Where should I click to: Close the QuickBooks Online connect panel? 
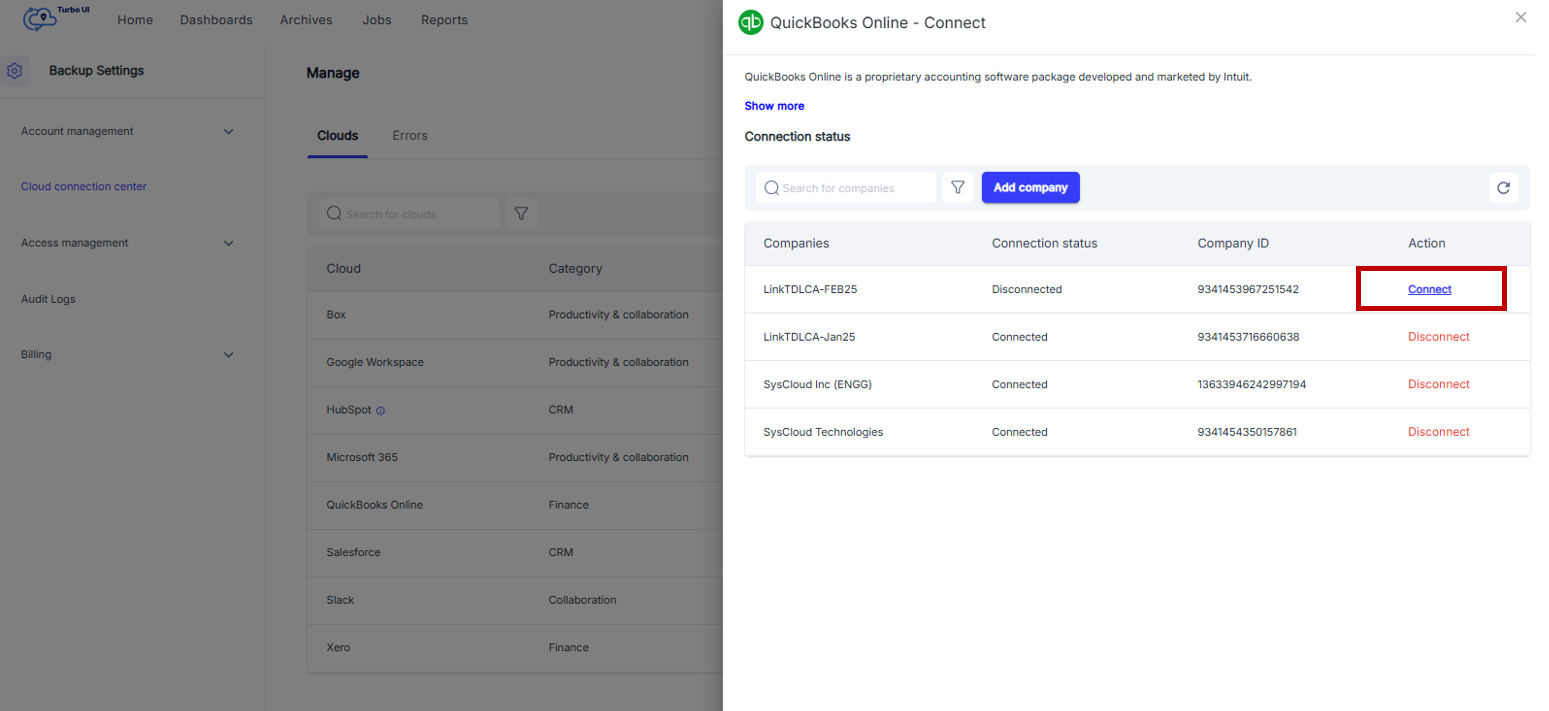click(x=1521, y=17)
